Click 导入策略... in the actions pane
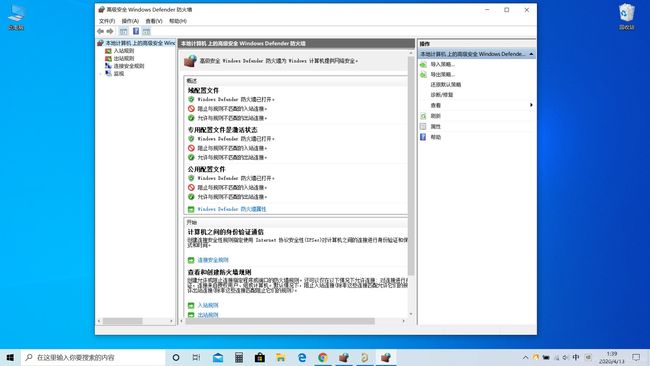 (x=442, y=64)
